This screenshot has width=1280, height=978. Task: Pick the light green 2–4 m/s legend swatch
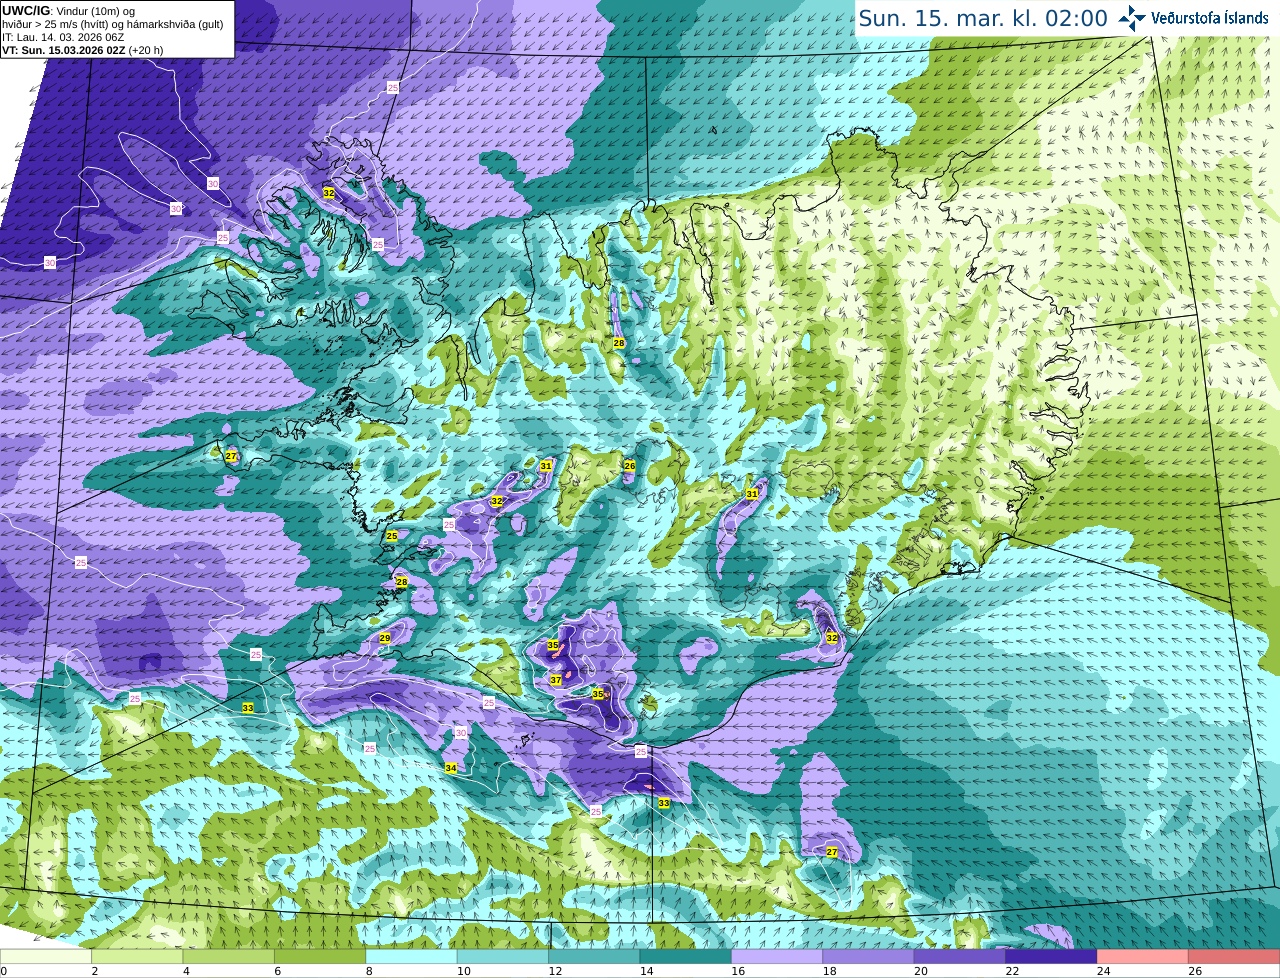pyautogui.click(x=137, y=956)
